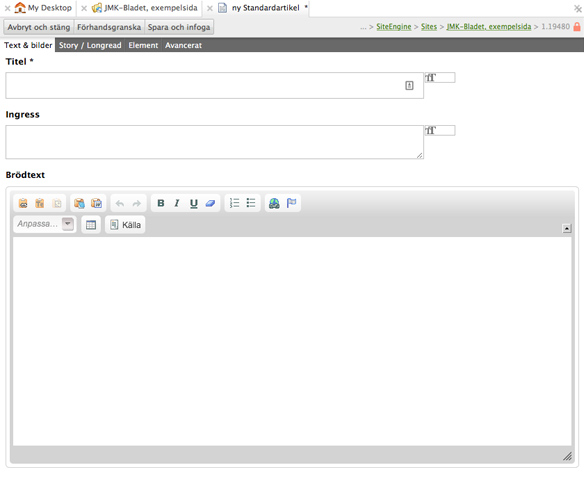Image resolution: width=584 pixels, height=480 pixels.
Task: Click the Paste from Word icon
Action: click(x=96, y=203)
